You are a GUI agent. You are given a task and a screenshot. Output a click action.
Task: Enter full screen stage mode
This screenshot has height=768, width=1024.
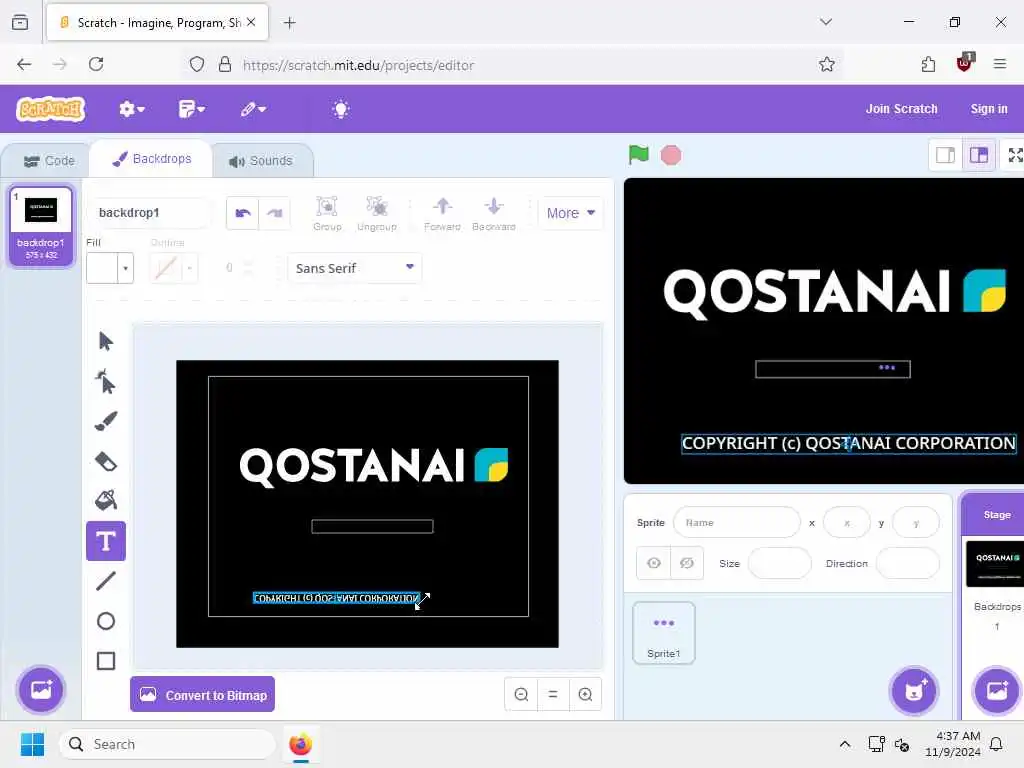pos(1014,155)
